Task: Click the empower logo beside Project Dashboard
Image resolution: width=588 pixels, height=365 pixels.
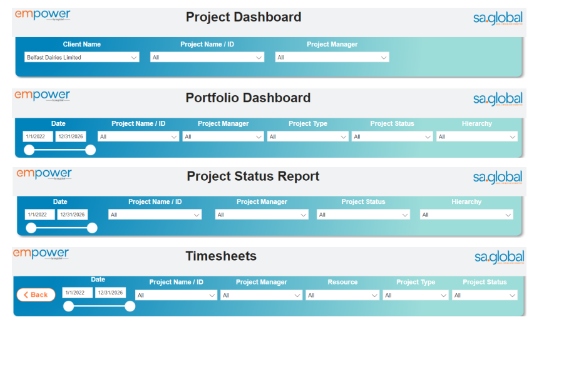Action: point(42,15)
